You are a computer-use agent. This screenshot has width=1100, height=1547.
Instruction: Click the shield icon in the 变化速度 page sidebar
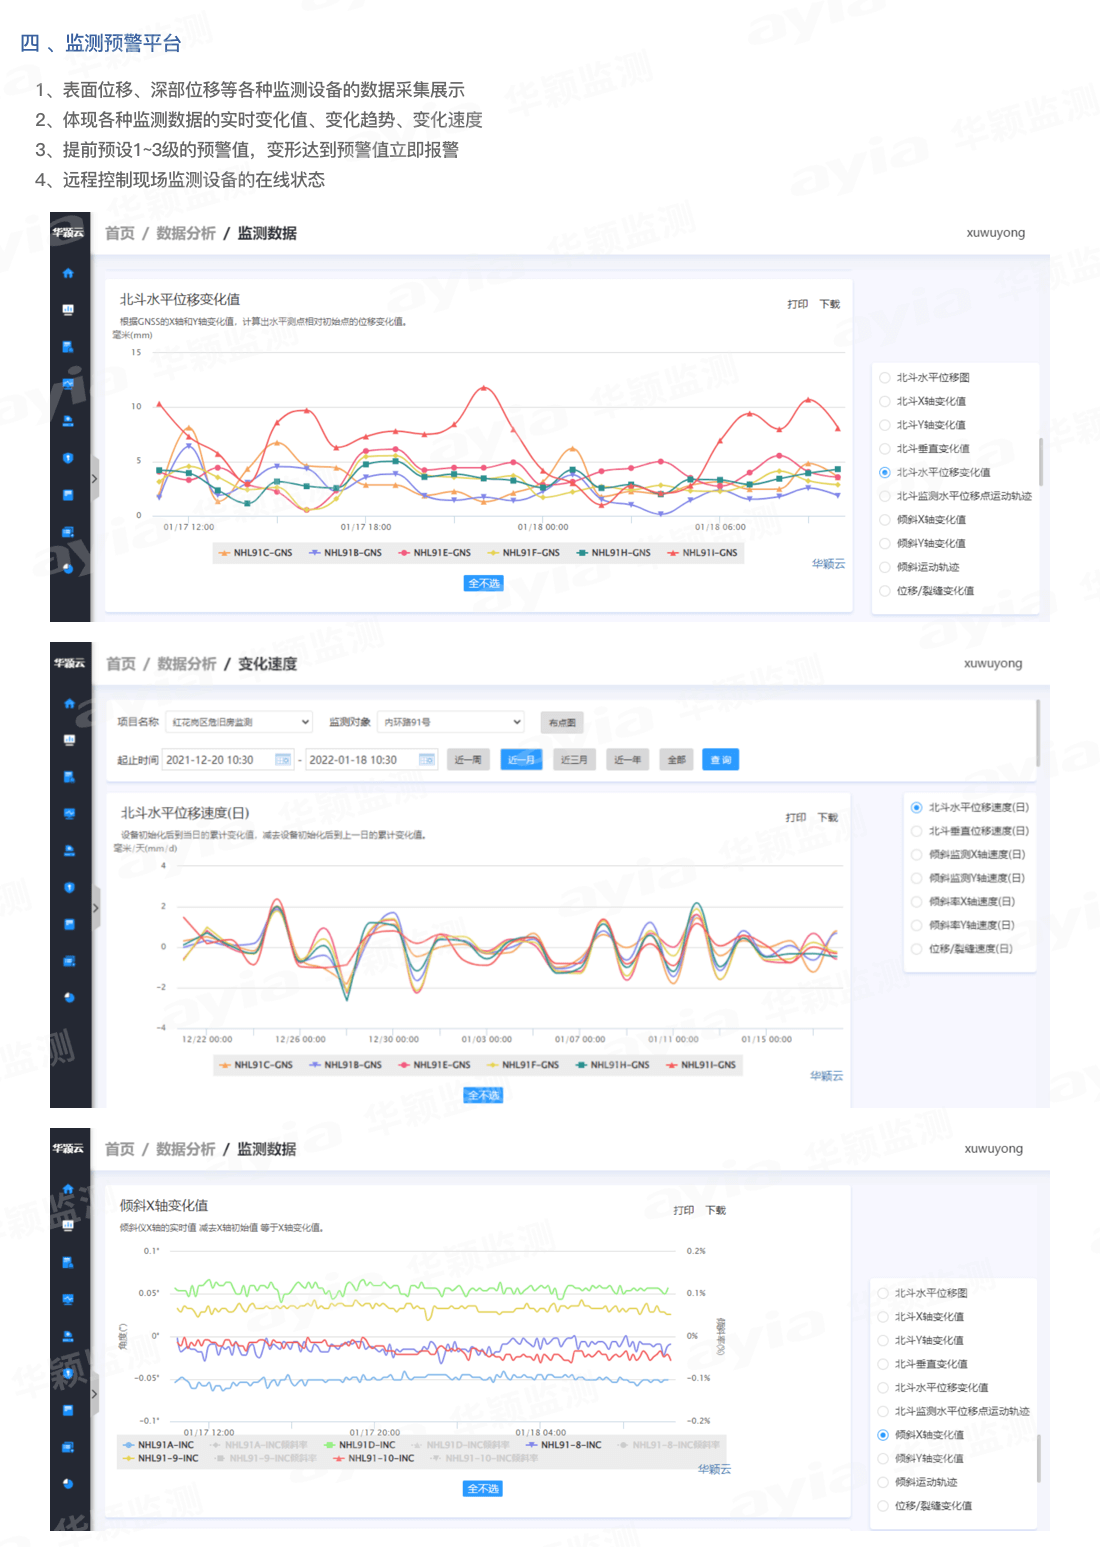69,887
